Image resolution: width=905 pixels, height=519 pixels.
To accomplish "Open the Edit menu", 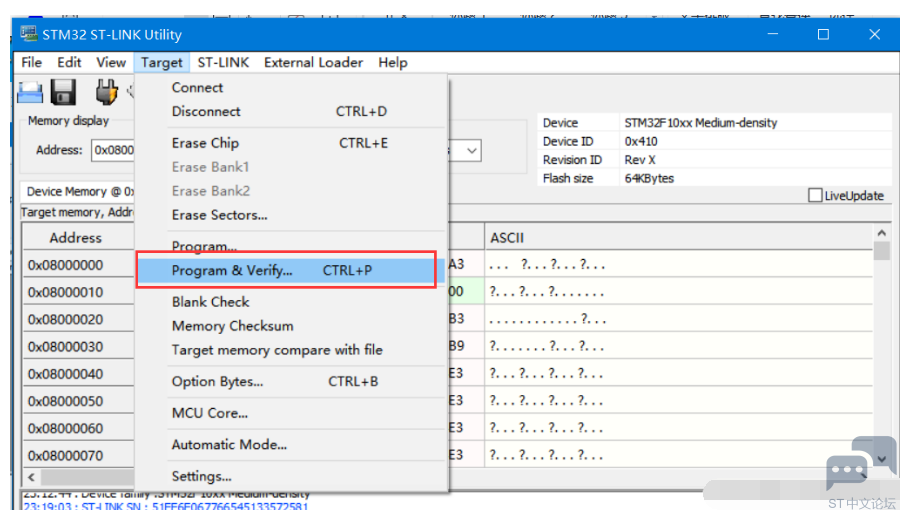I will click(x=69, y=62).
